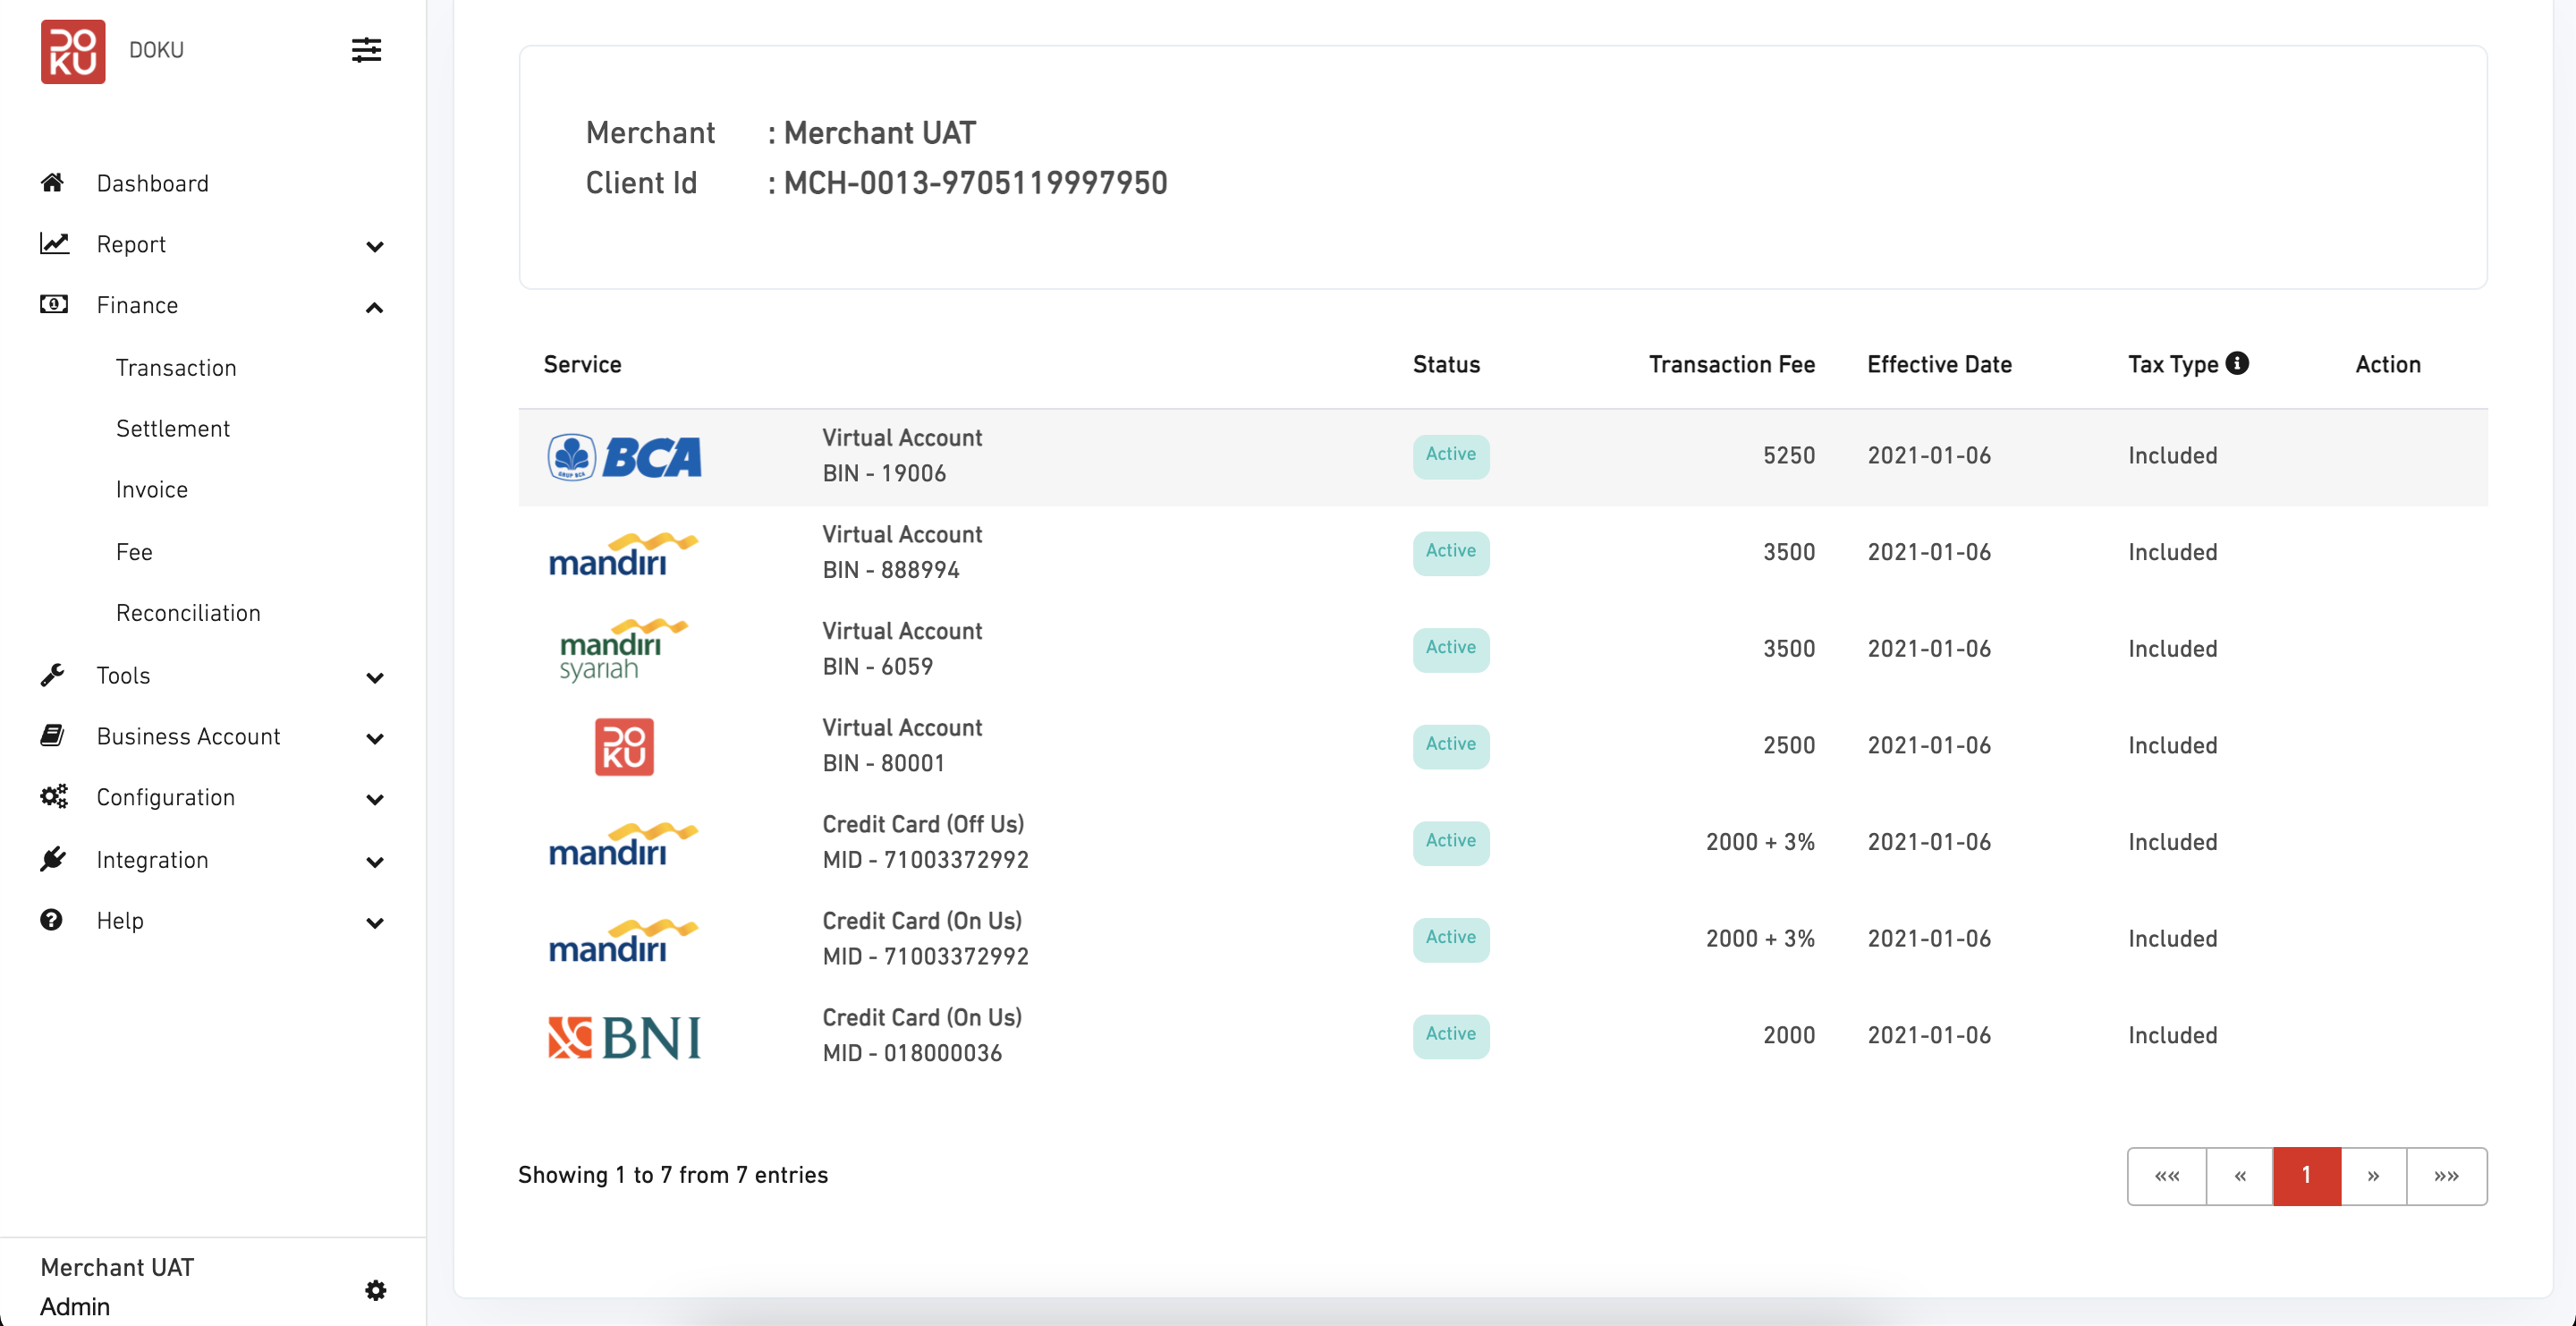Viewport: 2576px width, 1326px height.
Task: Expand the Help chevron
Action: pyautogui.click(x=375, y=923)
